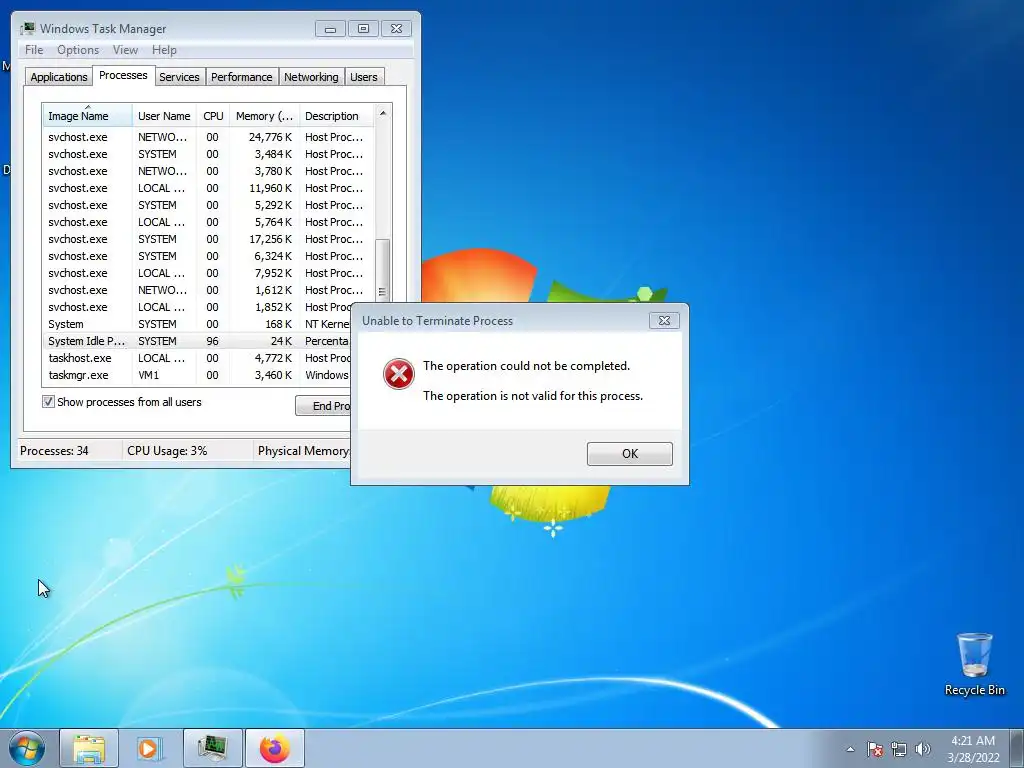Minimize the Windows Task Manager window
This screenshot has width=1024, height=768.
pos(330,29)
